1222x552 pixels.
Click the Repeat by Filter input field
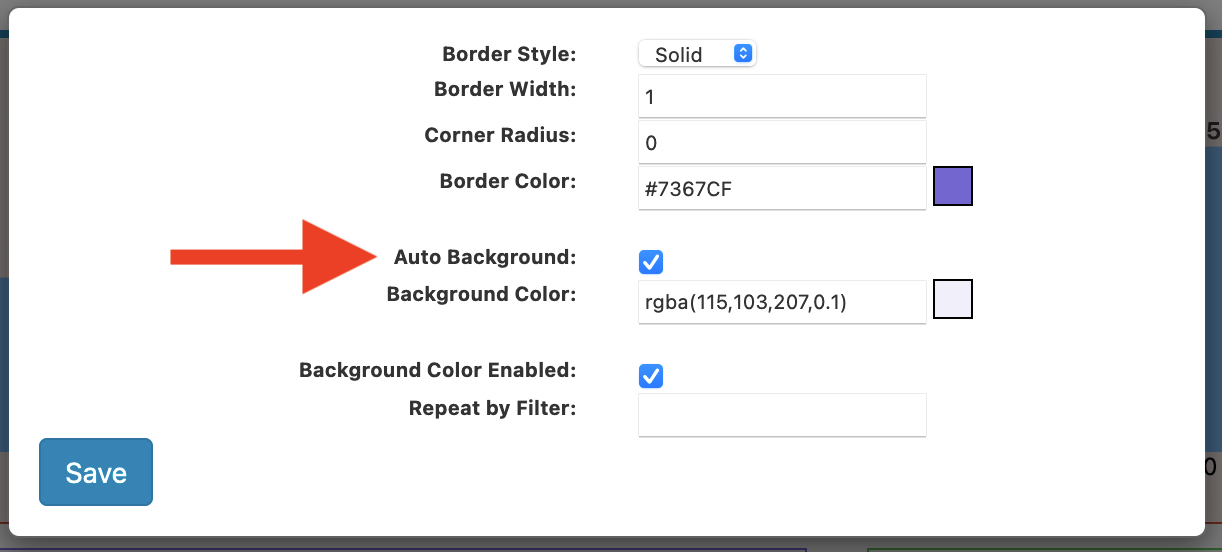[782, 415]
